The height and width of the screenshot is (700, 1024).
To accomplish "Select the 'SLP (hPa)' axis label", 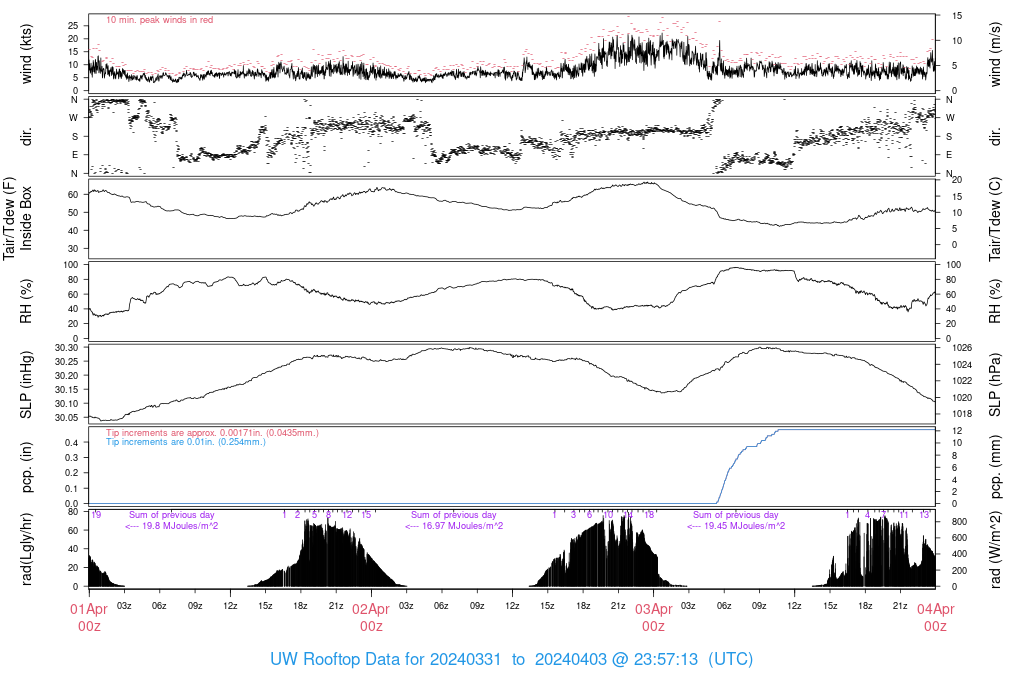I will click(995, 385).
